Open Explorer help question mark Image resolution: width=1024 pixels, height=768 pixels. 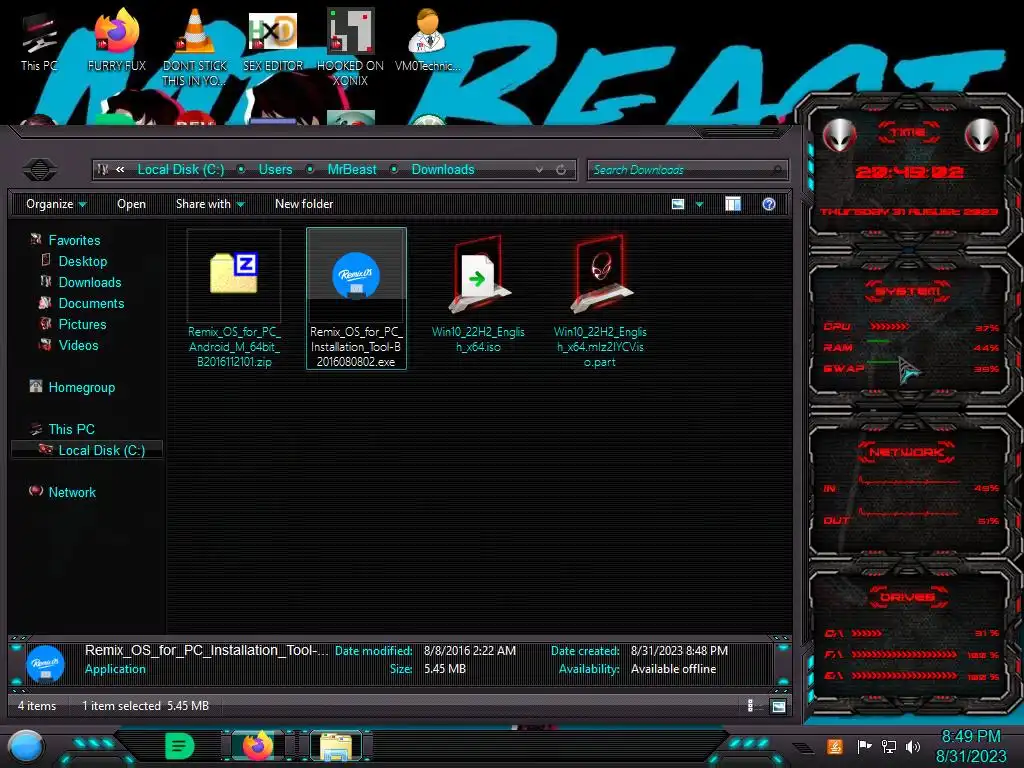769,204
